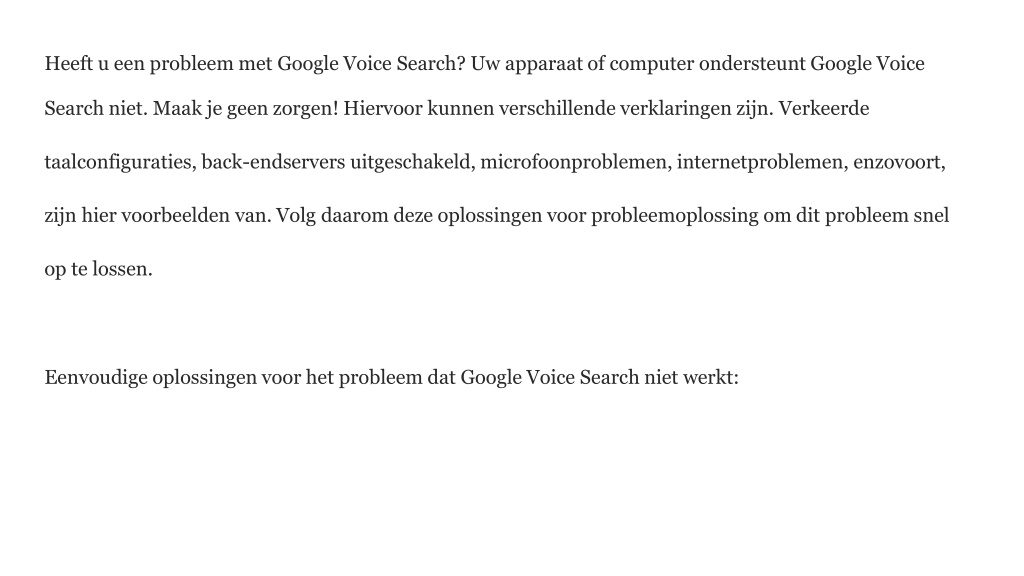This screenshot has height=576, width=1024.
Task: Click the word "uitgeschakeld"
Action: point(413,163)
